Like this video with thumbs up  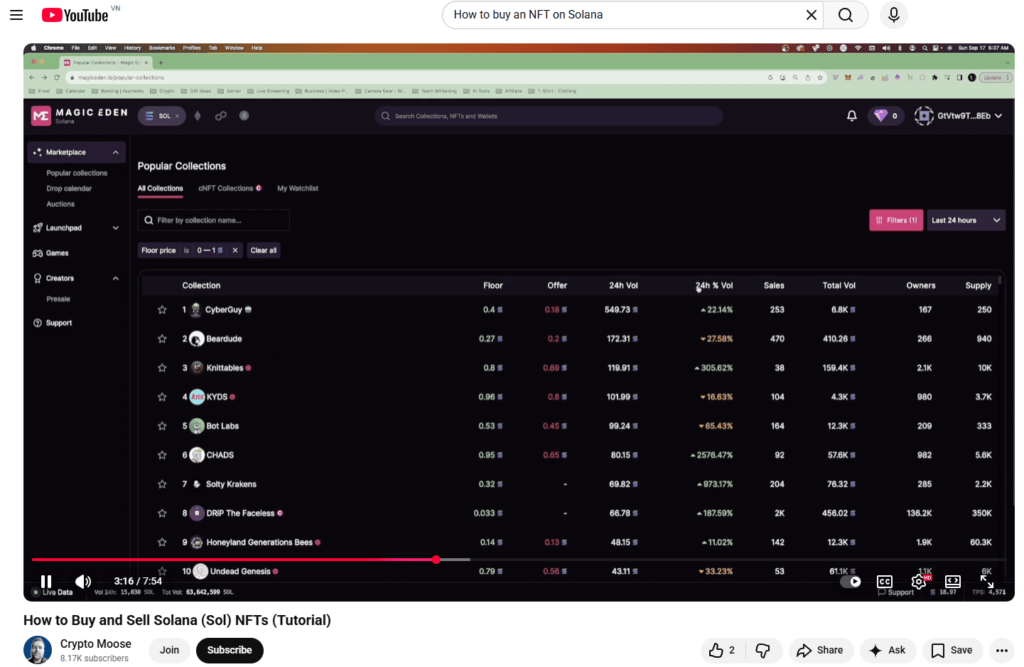(x=722, y=650)
